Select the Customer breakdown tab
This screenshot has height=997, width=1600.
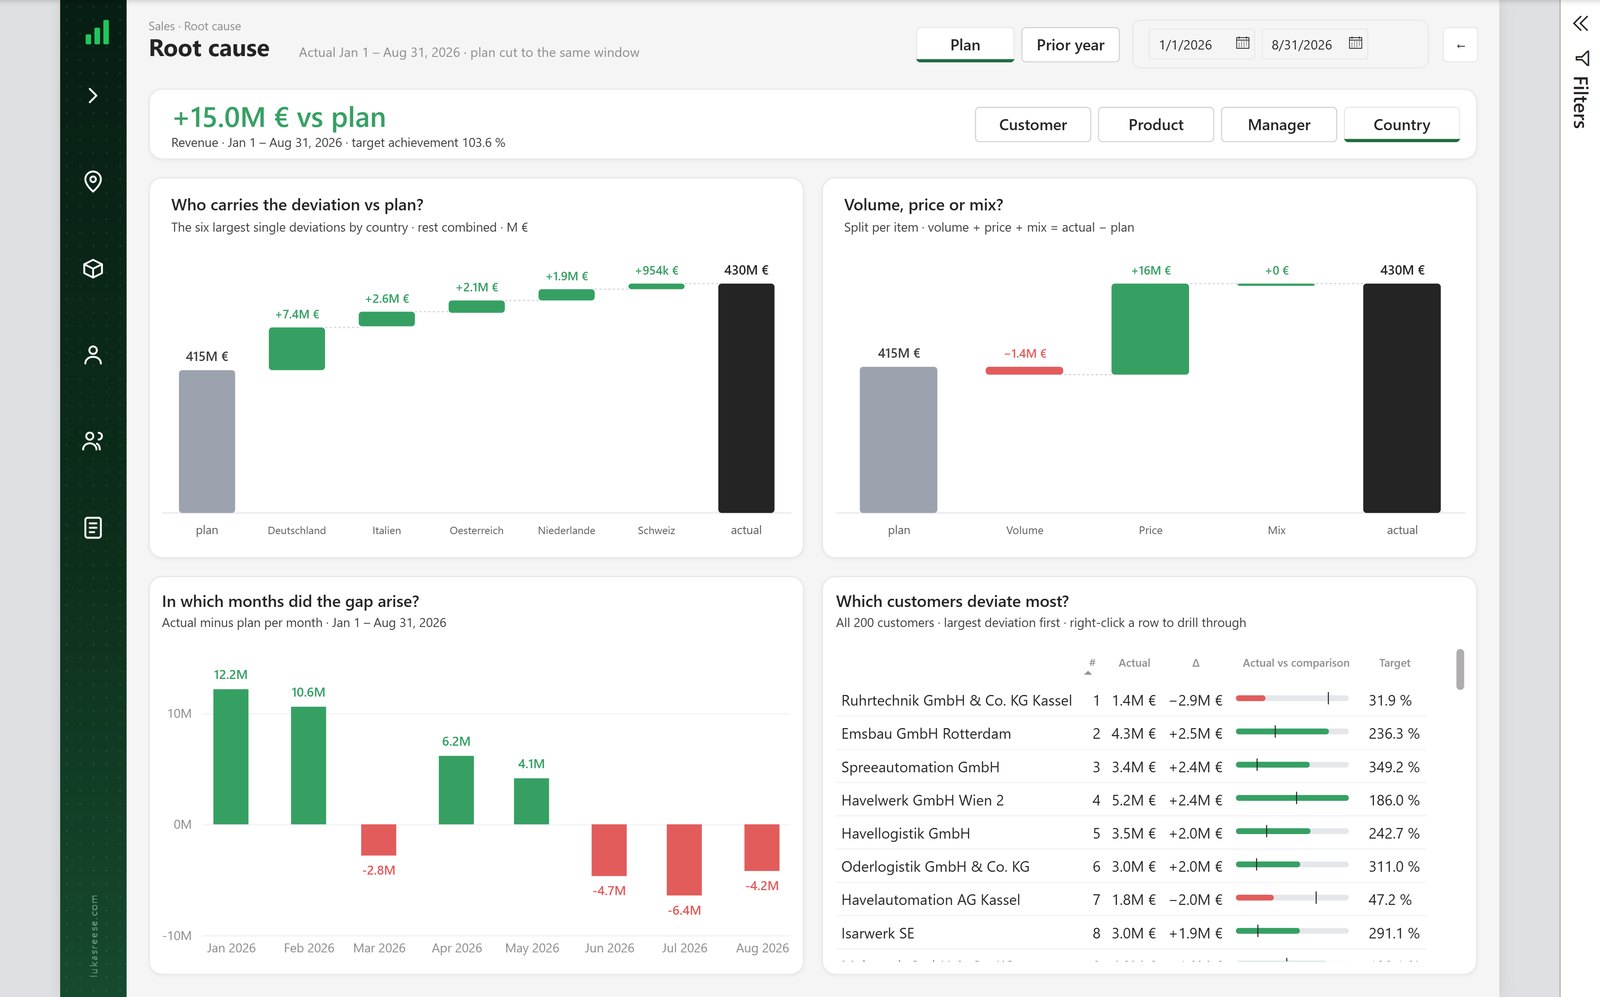click(1033, 125)
